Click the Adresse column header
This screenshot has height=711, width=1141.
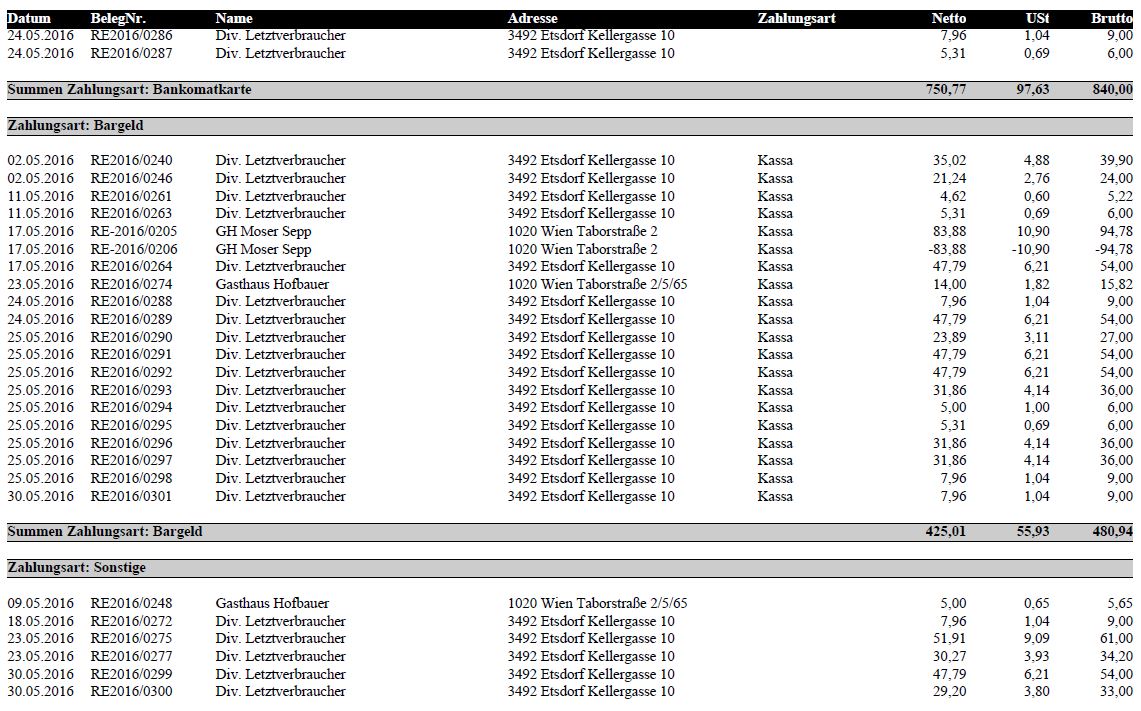coord(532,18)
